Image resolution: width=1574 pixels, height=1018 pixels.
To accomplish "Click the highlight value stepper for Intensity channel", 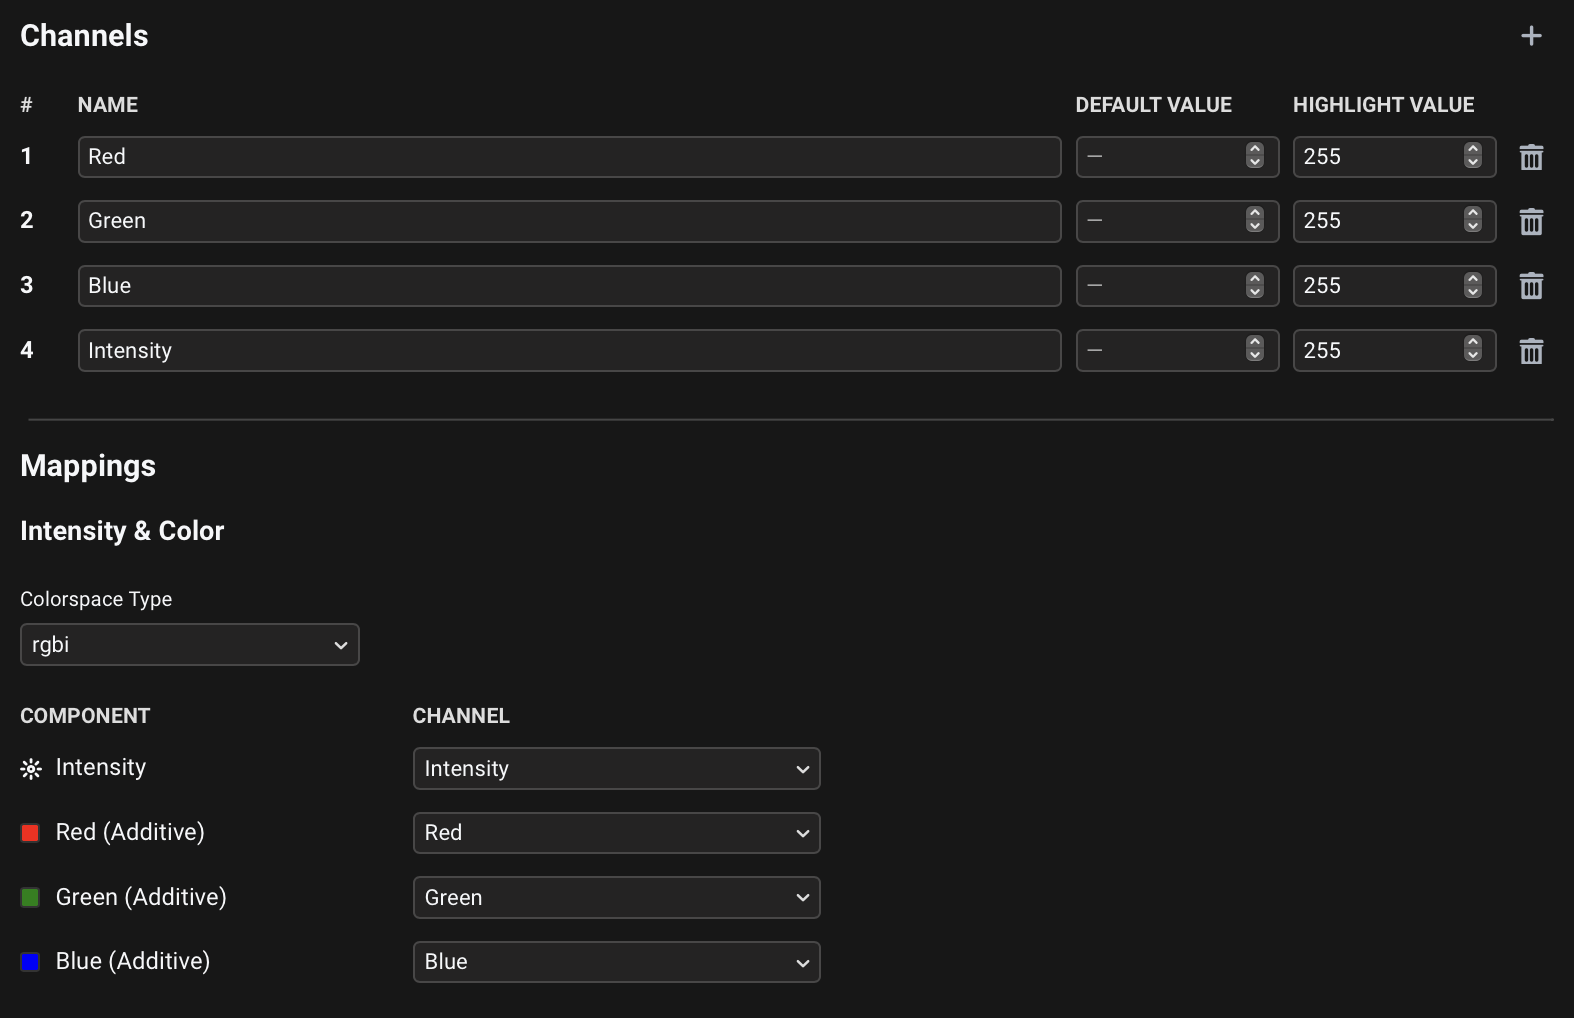I will [x=1473, y=349].
